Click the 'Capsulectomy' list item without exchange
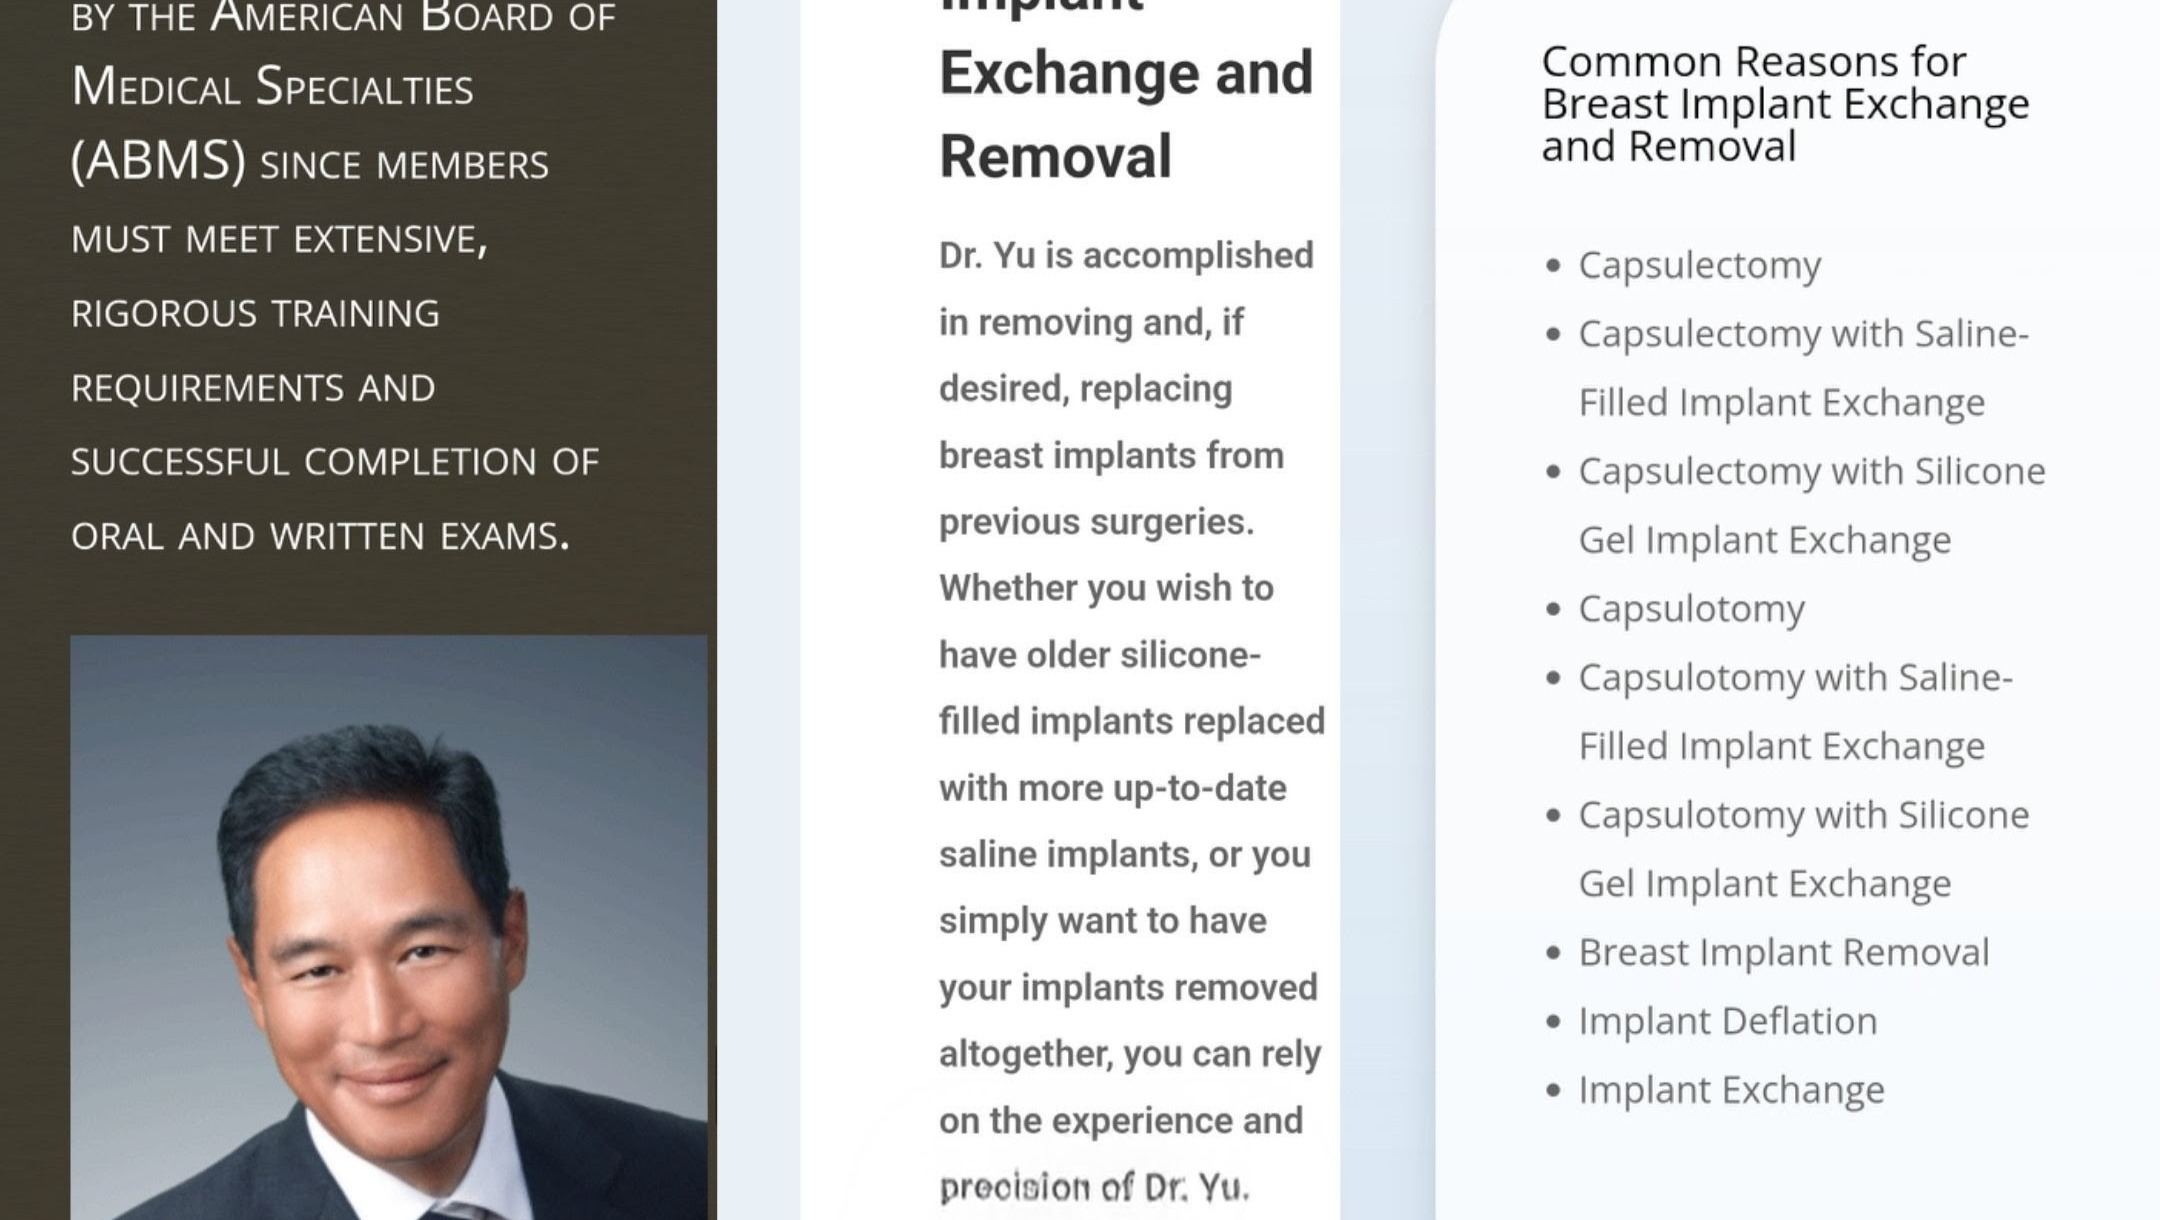2160x1220 pixels. [1699, 266]
